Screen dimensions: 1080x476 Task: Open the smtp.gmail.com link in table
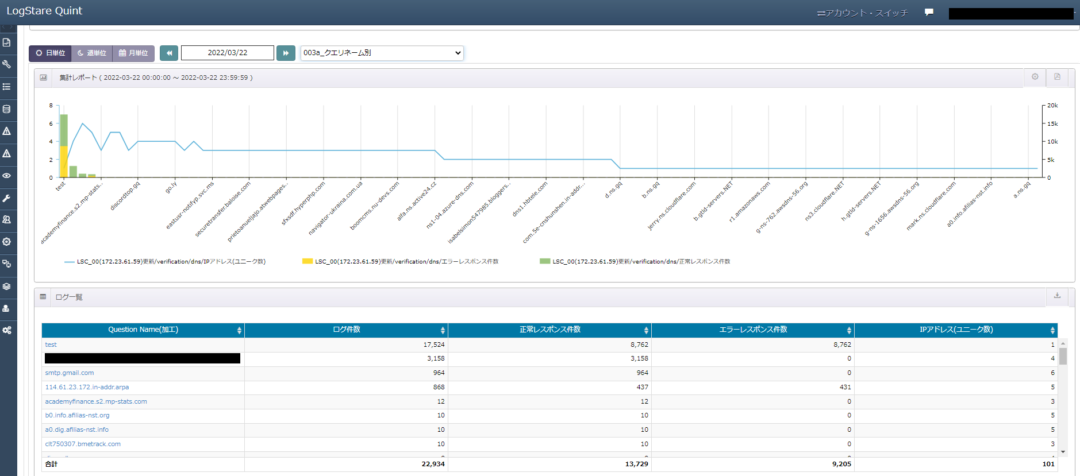69,372
